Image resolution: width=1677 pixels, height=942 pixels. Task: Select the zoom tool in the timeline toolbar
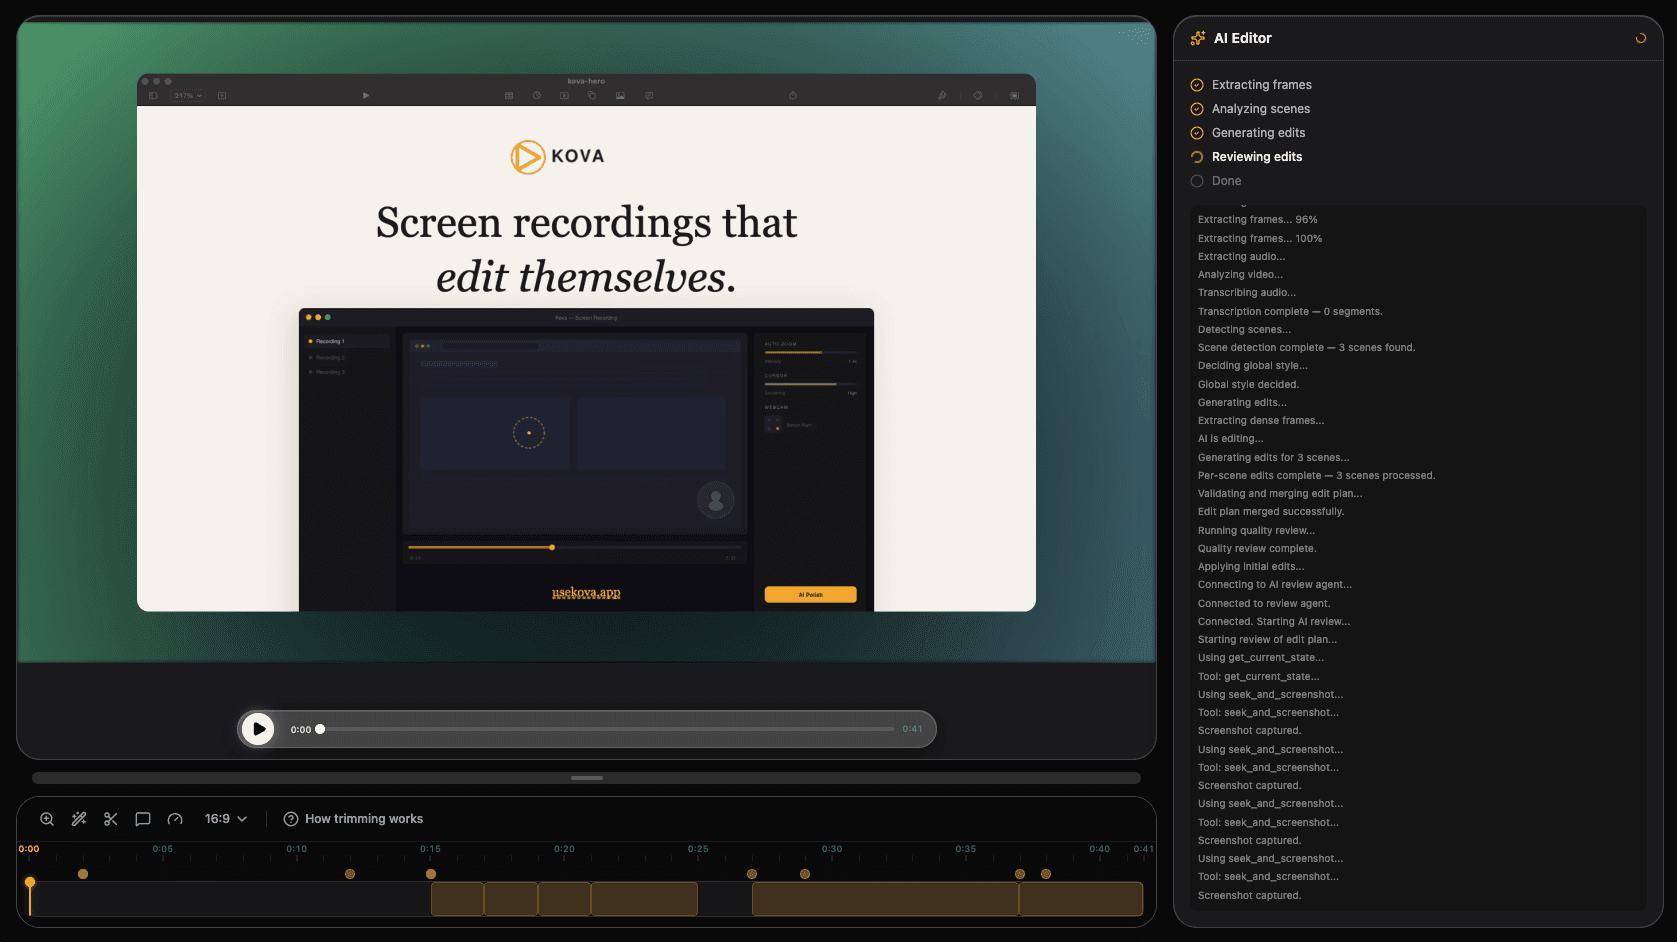coord(47,818)
